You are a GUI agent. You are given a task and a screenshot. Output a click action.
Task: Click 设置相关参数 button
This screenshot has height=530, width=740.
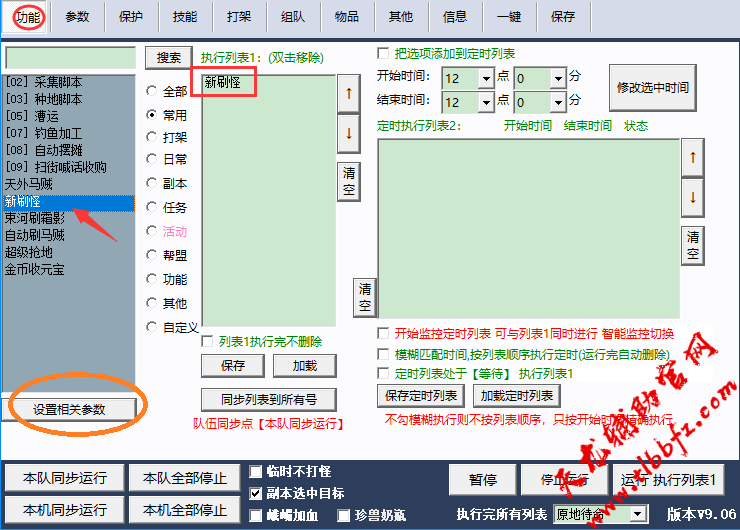(69, 410)
